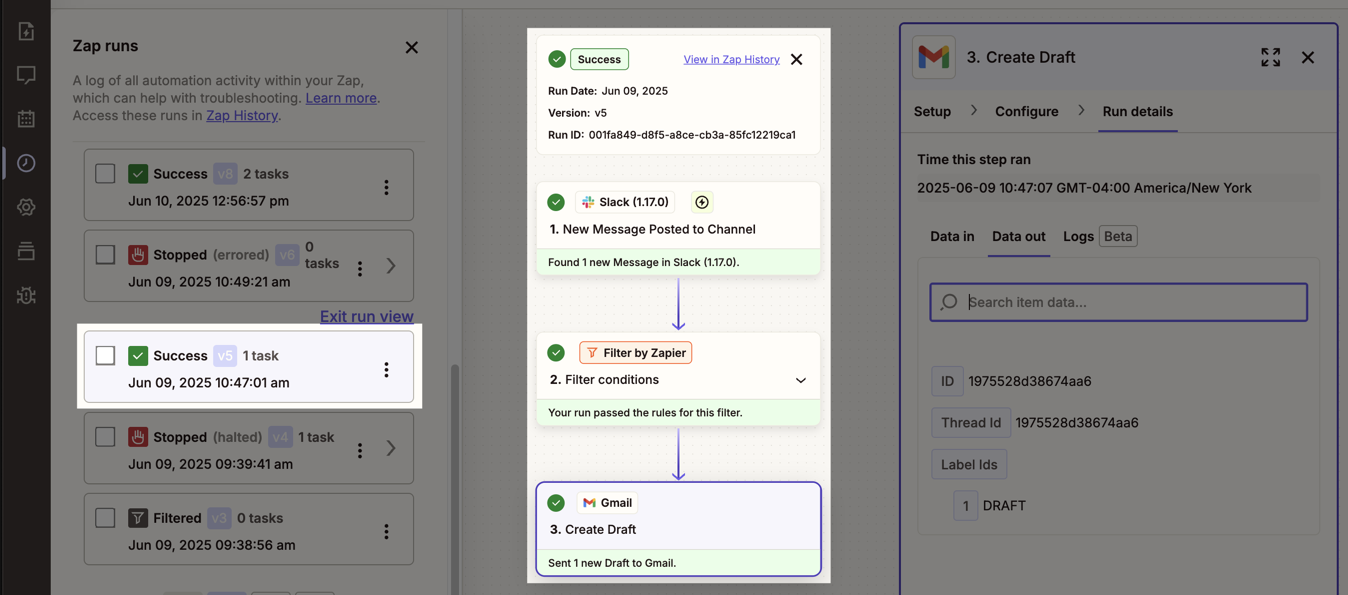Close the run summary card
The image size is (1348, 595).
coord(796,59)
